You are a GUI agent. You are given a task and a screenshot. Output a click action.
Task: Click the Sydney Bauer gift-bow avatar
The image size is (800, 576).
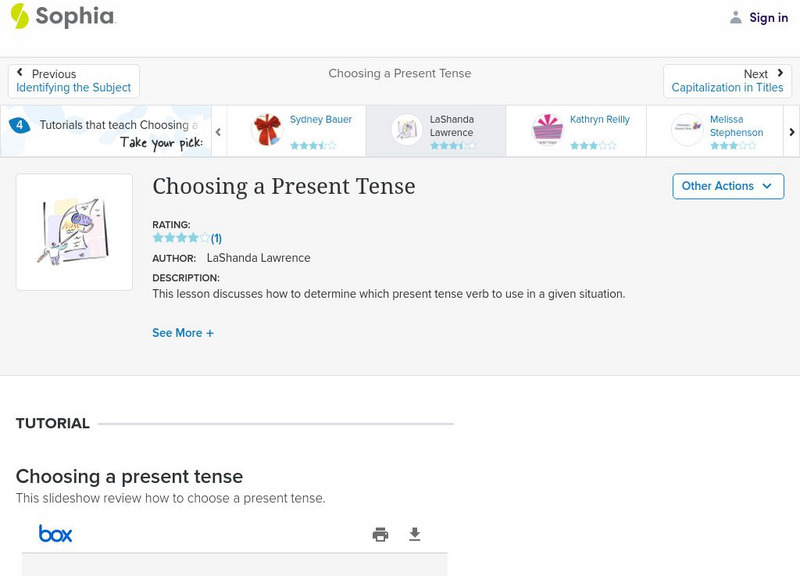point(265,128)
